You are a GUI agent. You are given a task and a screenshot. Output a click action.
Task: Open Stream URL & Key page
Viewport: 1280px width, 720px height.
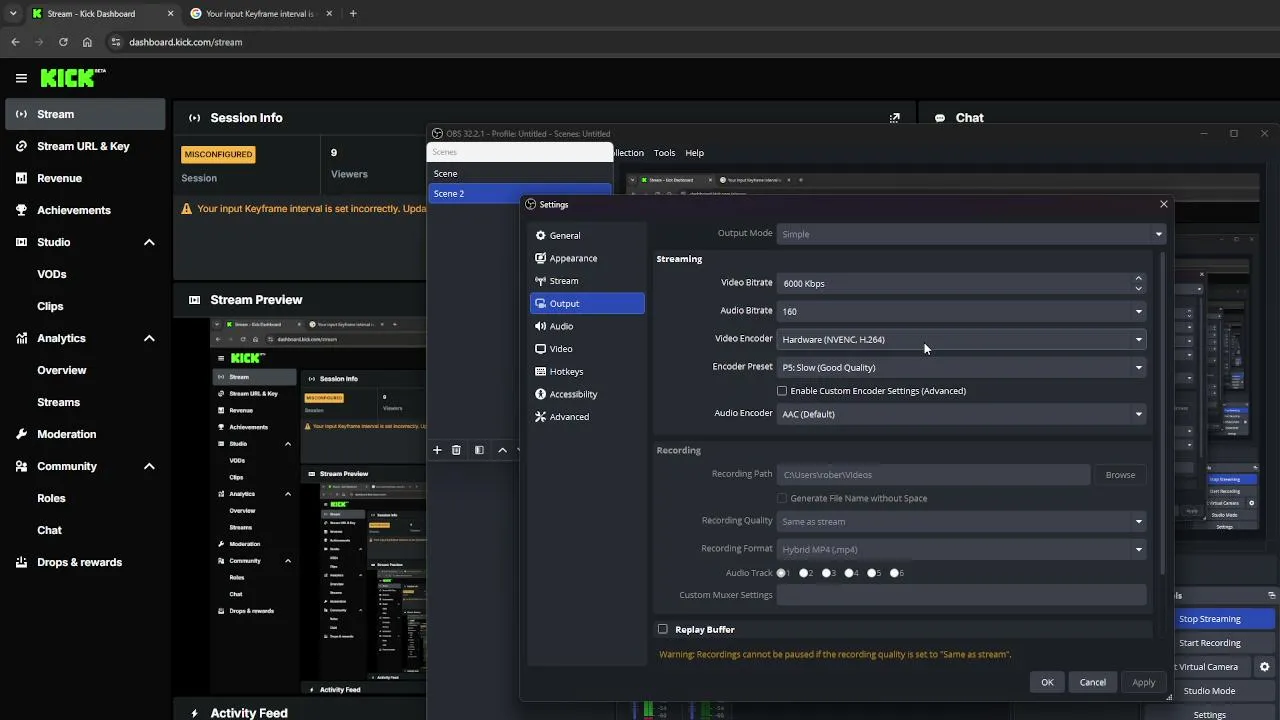coord(85,146)
